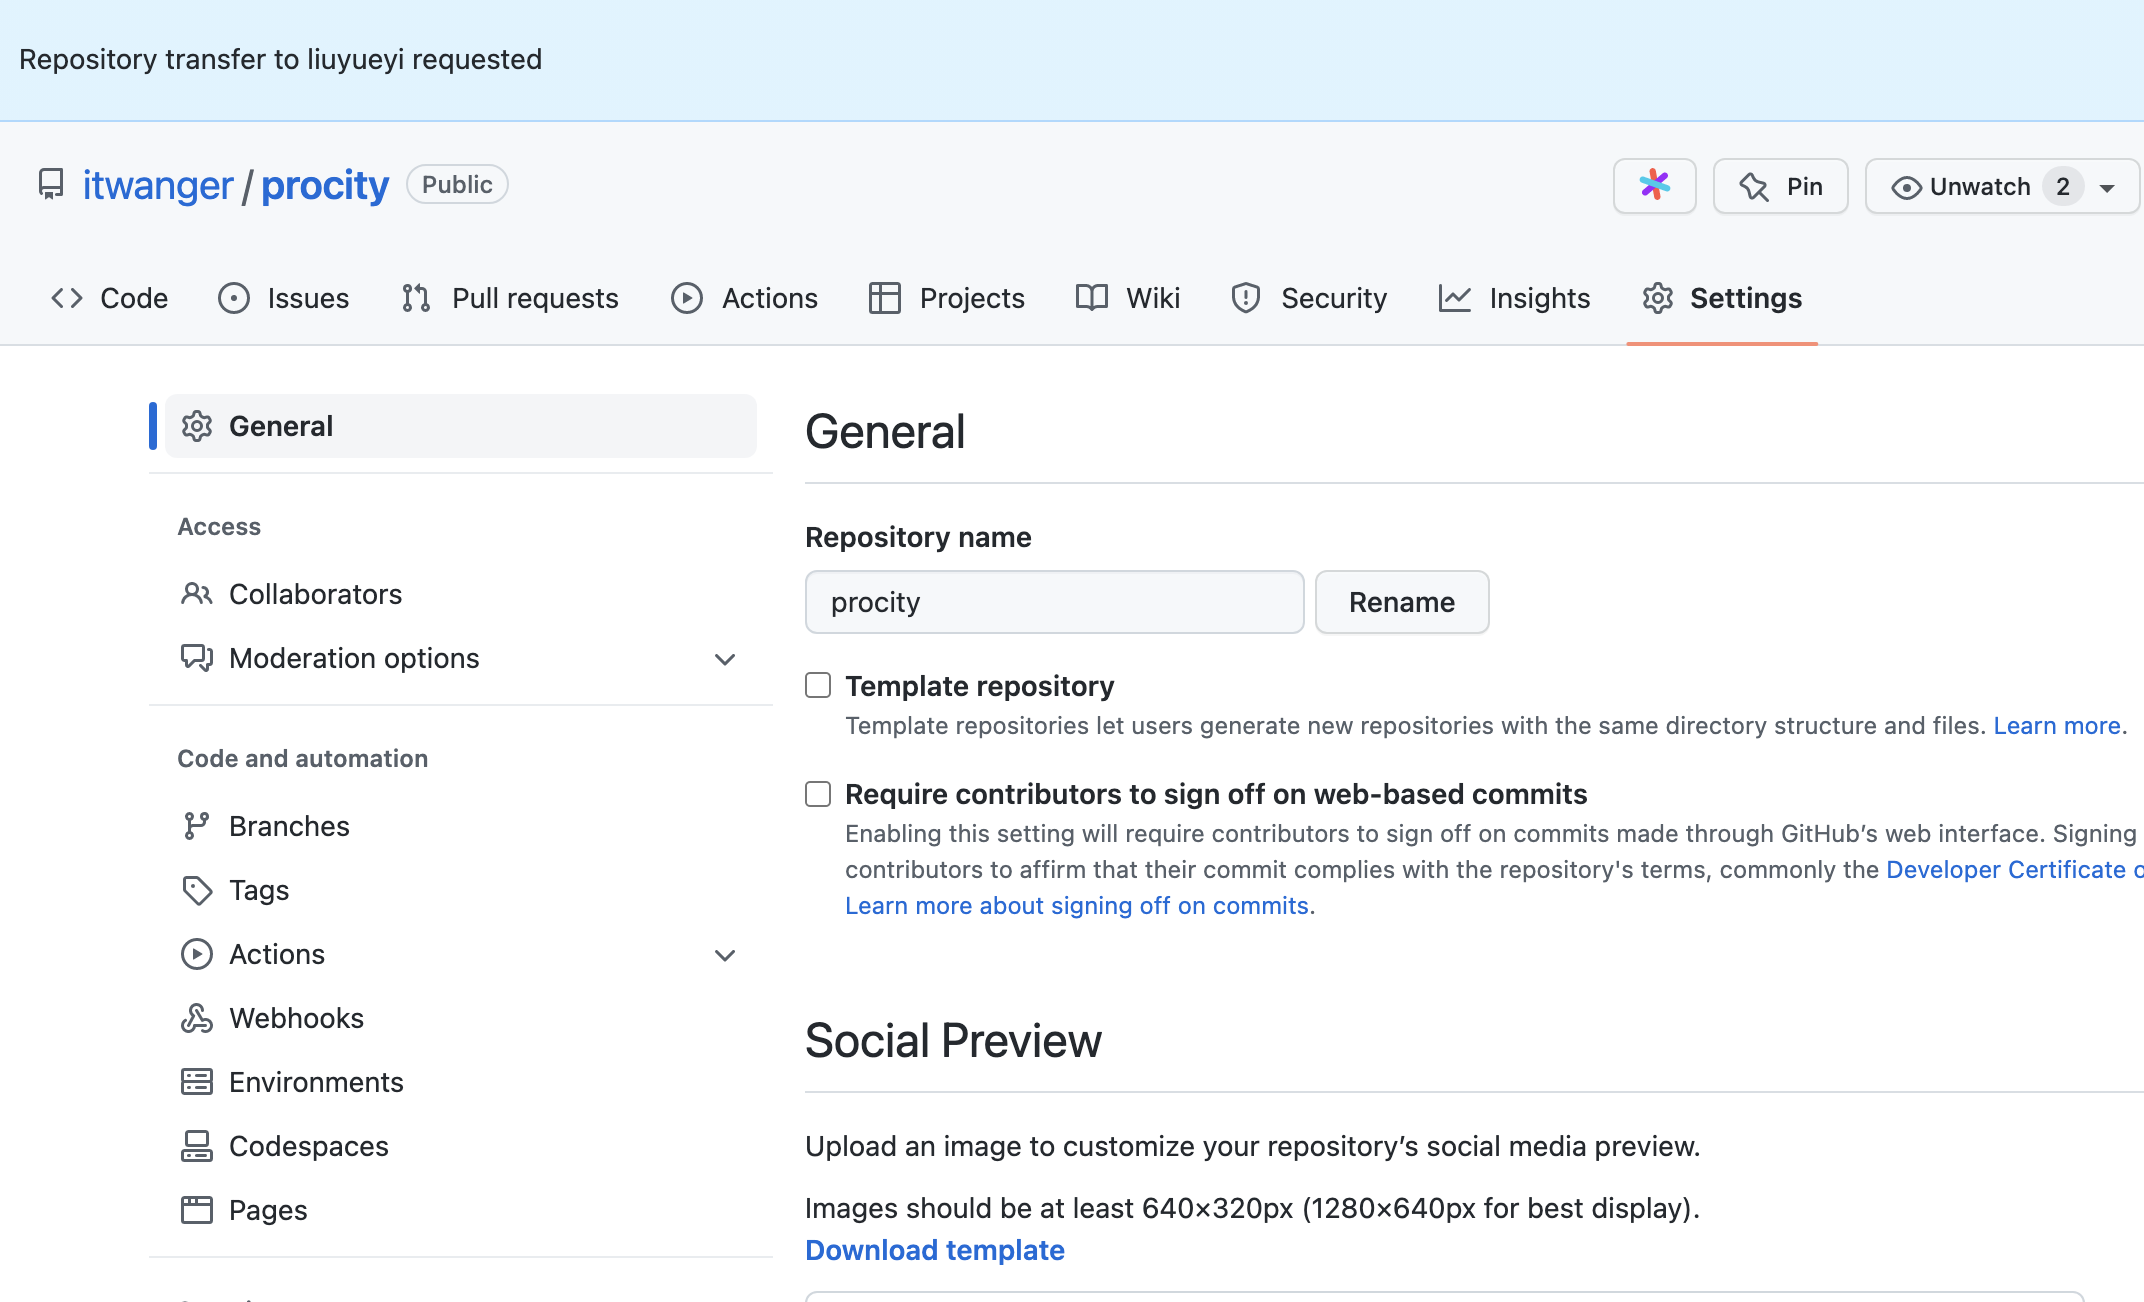Screen dimensions: 2144x1302
Task: Expand the sidebar Actions chevron
Action: [725, 955]
